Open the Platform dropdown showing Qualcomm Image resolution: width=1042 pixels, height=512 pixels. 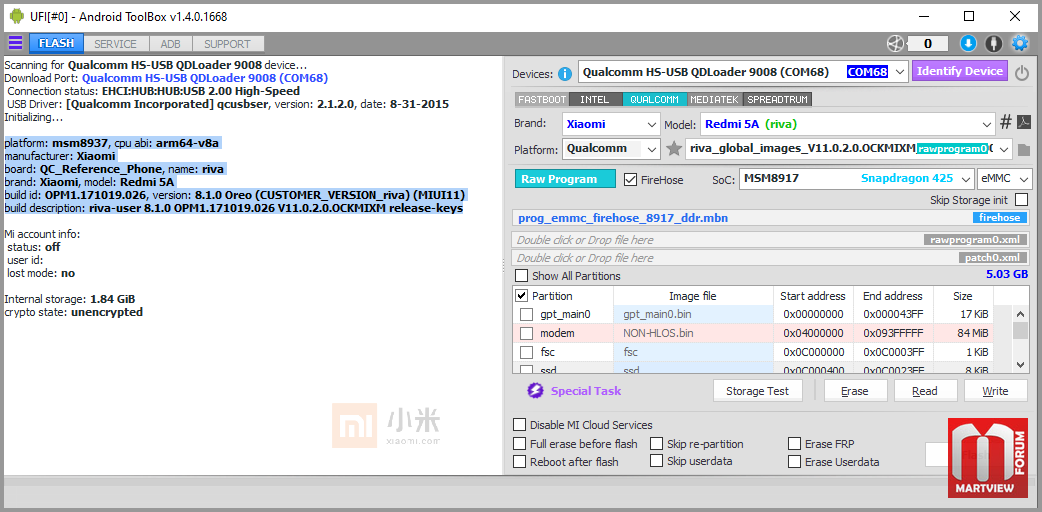(611, 149)
